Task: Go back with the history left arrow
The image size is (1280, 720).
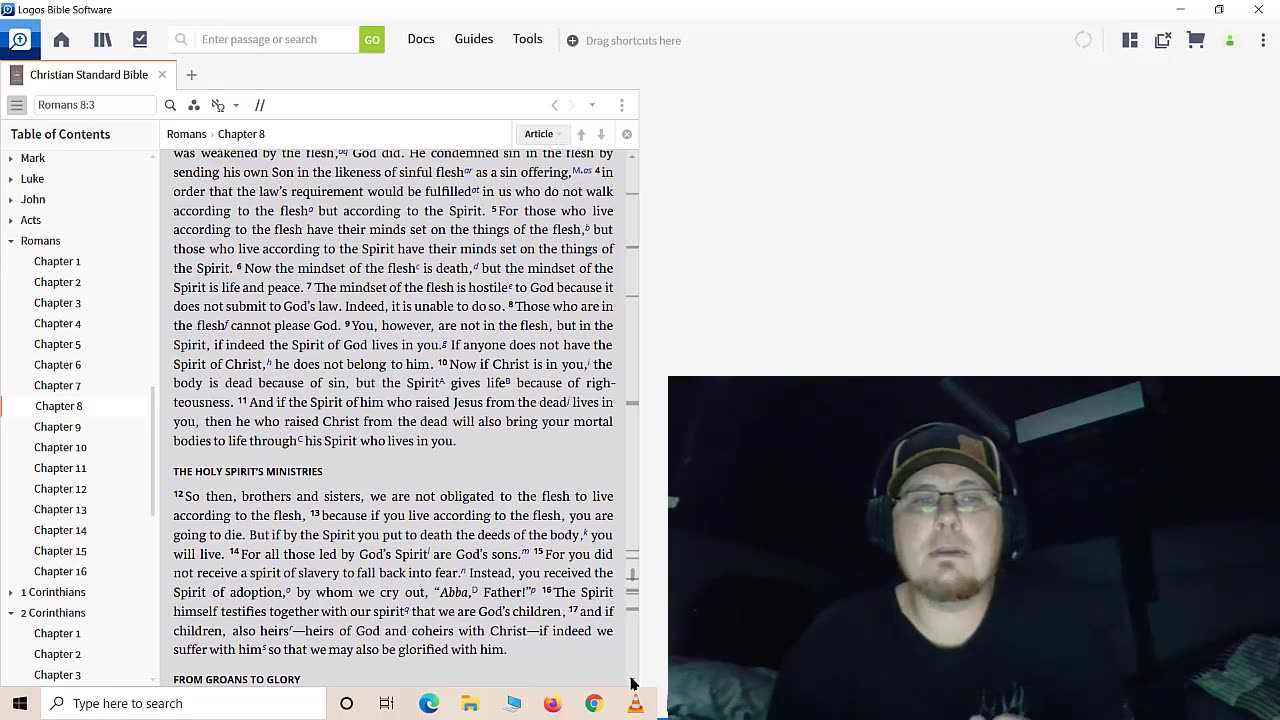Action: point(555,105)
